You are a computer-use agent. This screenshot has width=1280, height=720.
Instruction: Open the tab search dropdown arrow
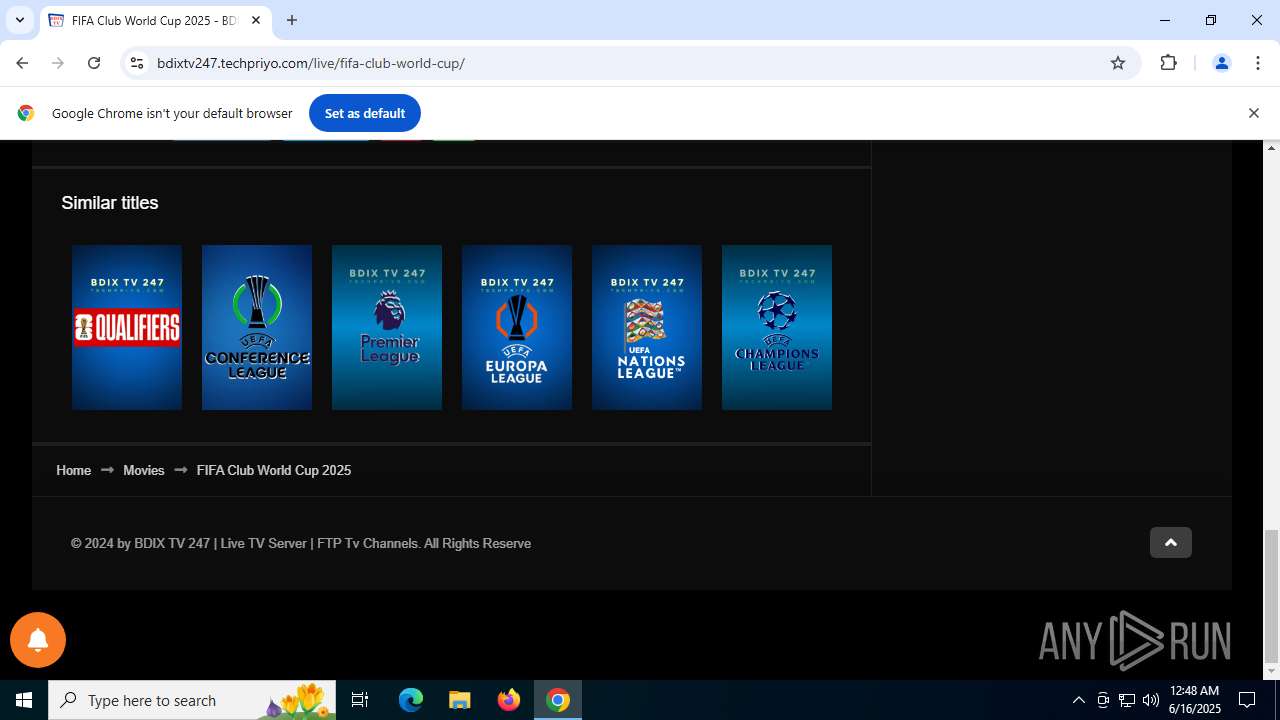point(19,20)
